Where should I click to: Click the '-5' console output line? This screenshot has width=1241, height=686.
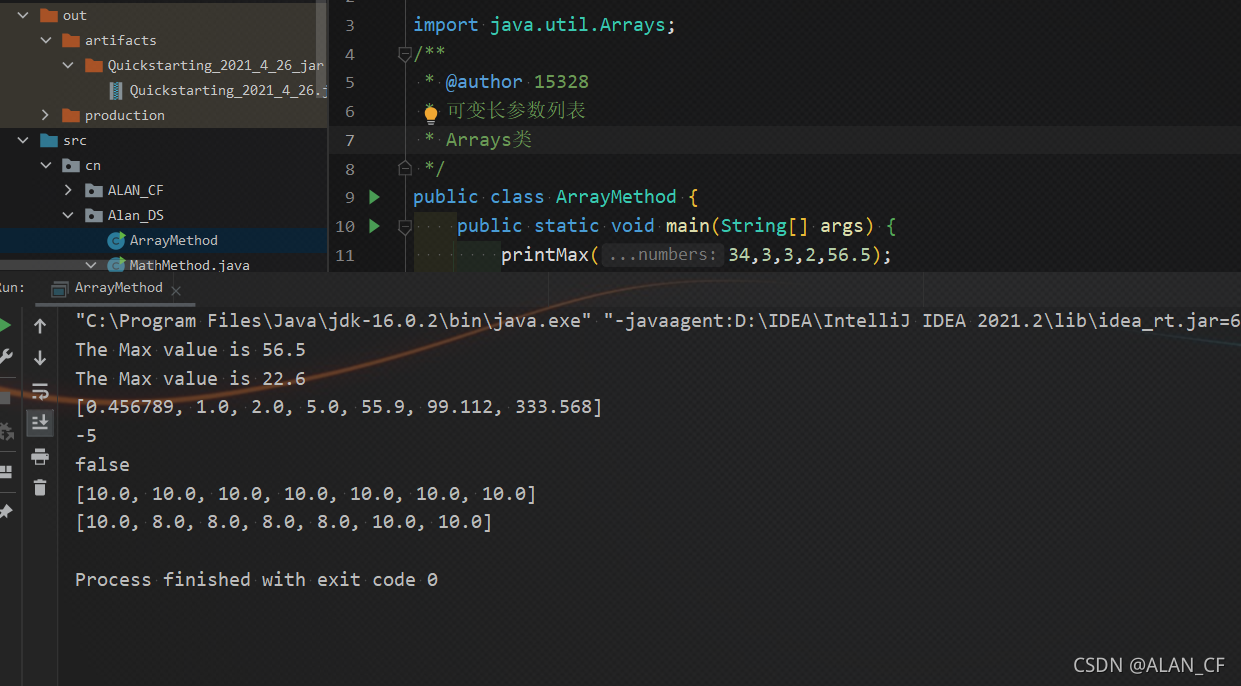click(86, 436)
